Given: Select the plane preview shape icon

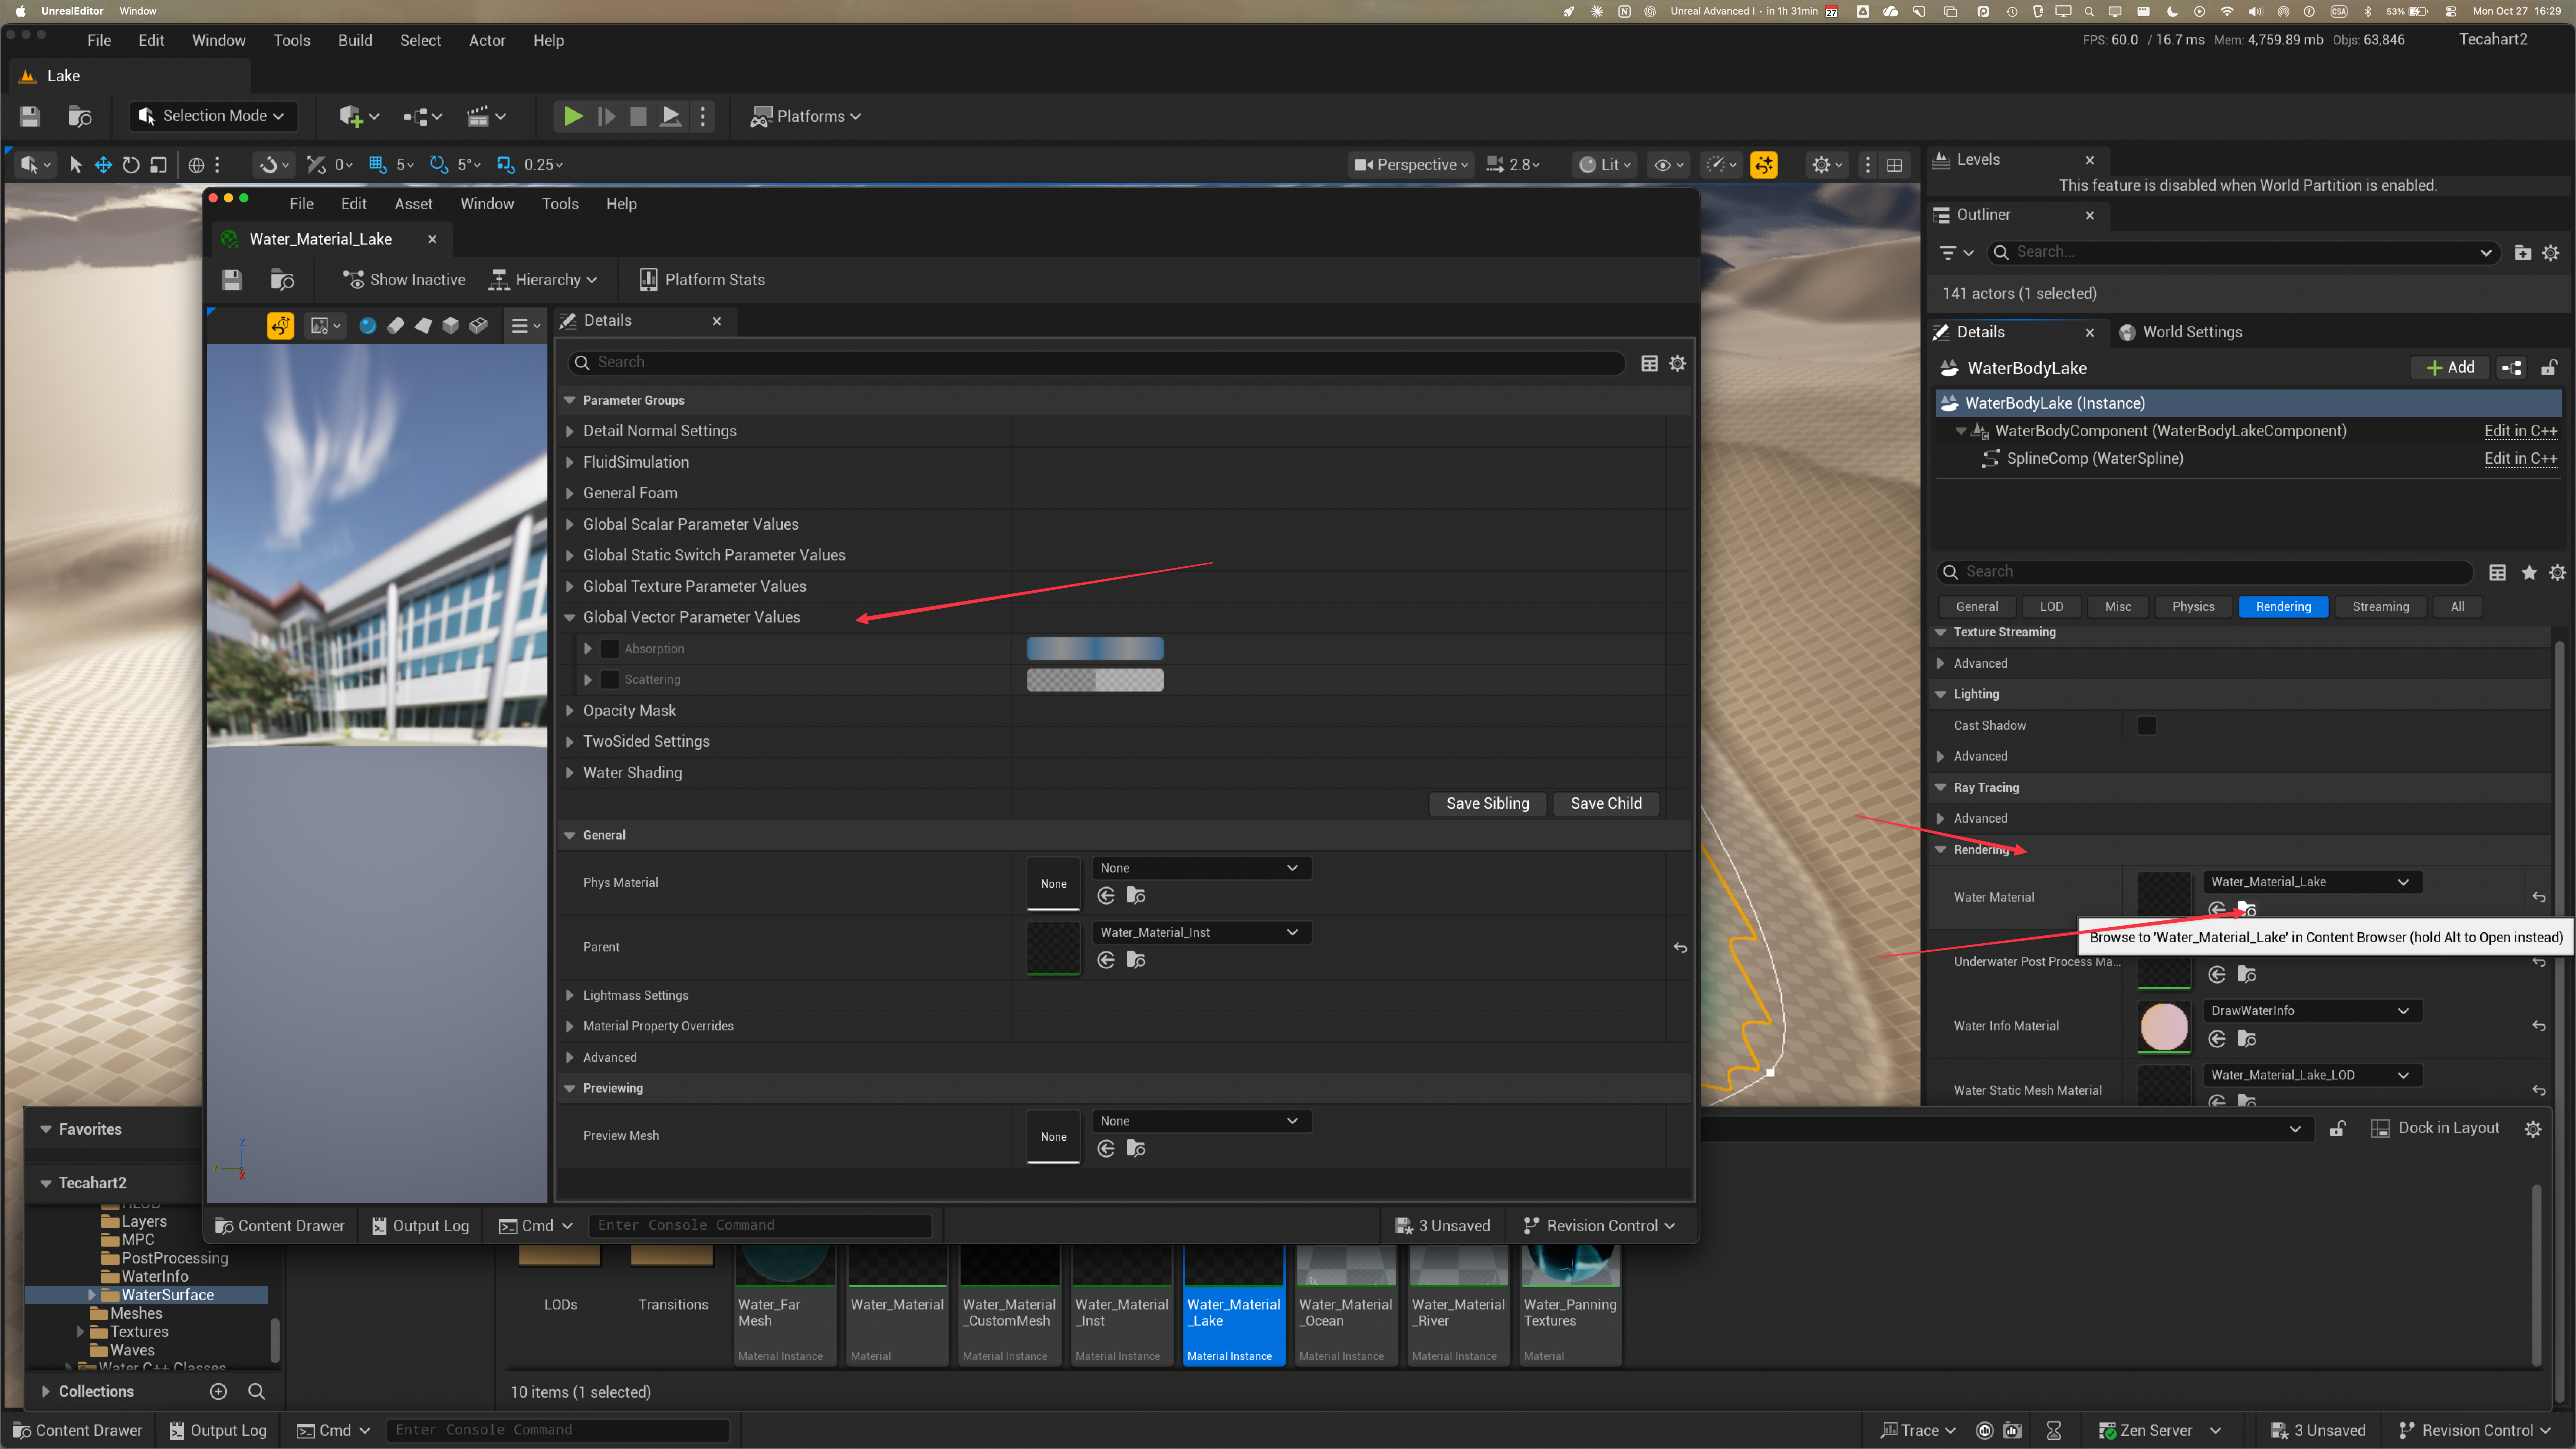Looking at the screenshot, I should tap(423, 326).
